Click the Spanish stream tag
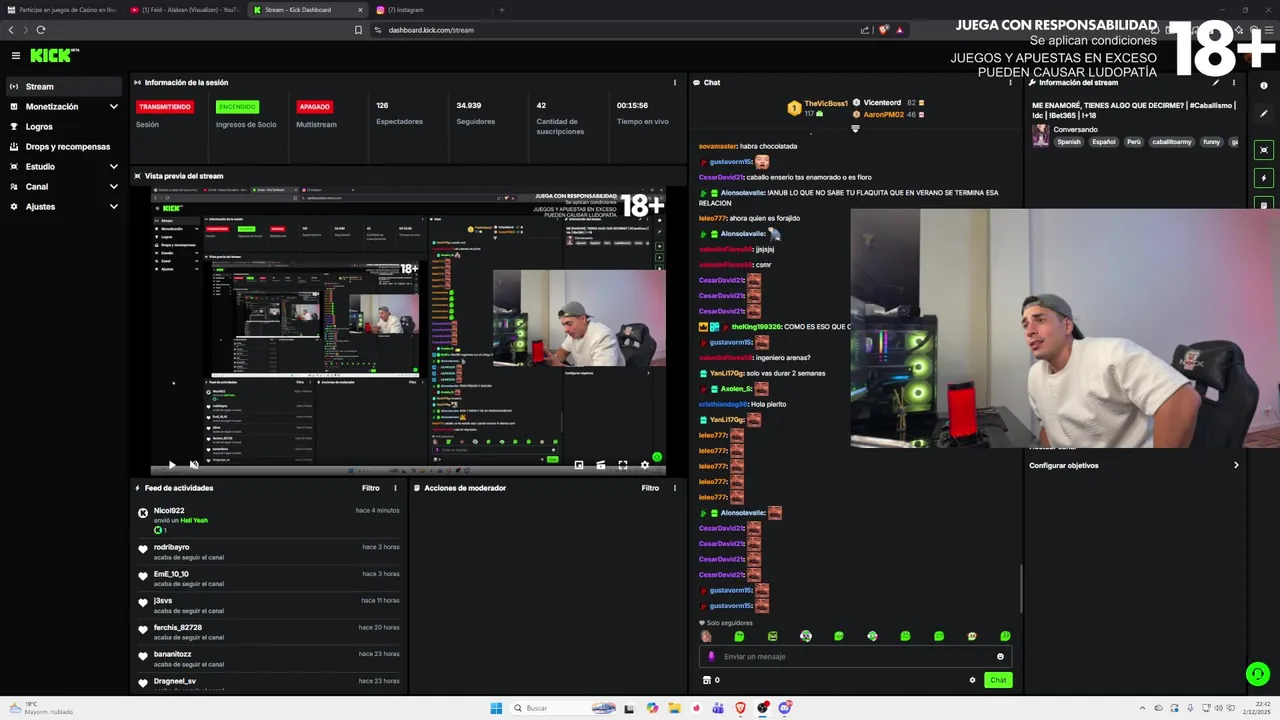 tap(1069, 142)
